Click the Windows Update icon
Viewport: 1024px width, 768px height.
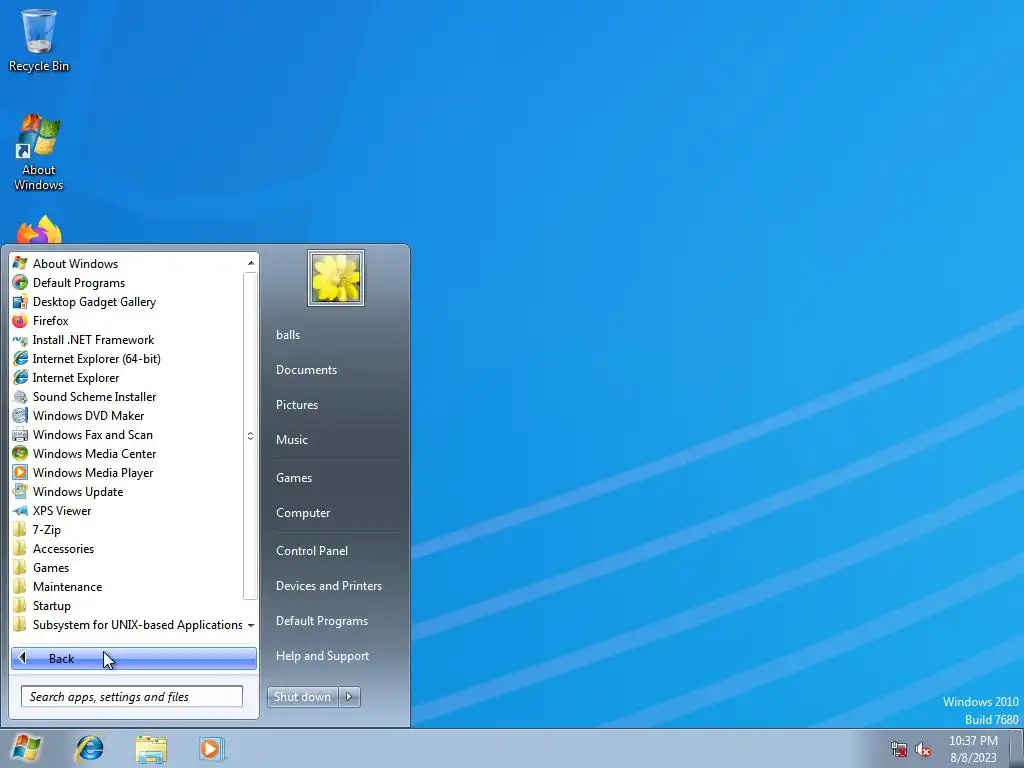click(x=20, y=491)
